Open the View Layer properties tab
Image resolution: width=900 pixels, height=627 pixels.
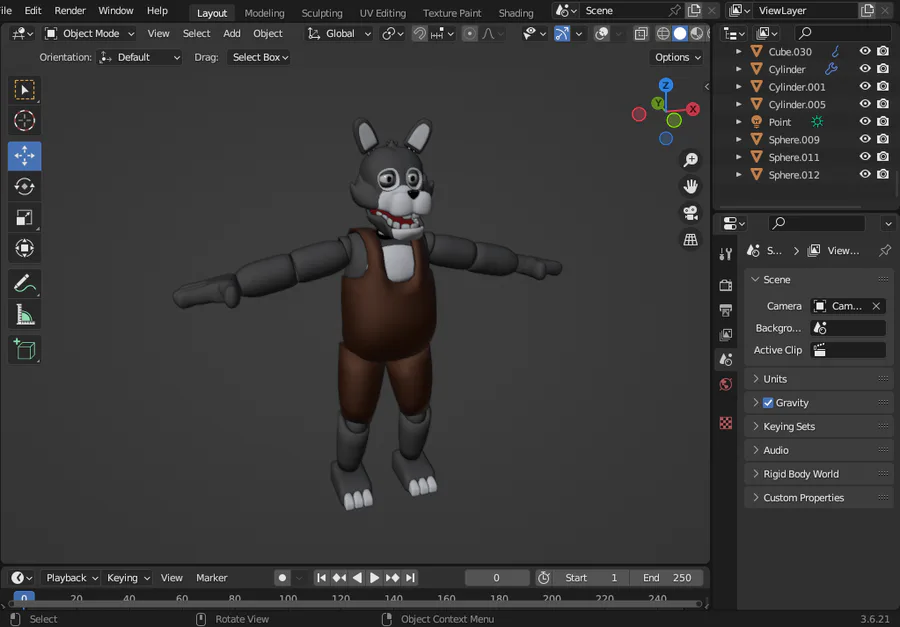point(726,335)
